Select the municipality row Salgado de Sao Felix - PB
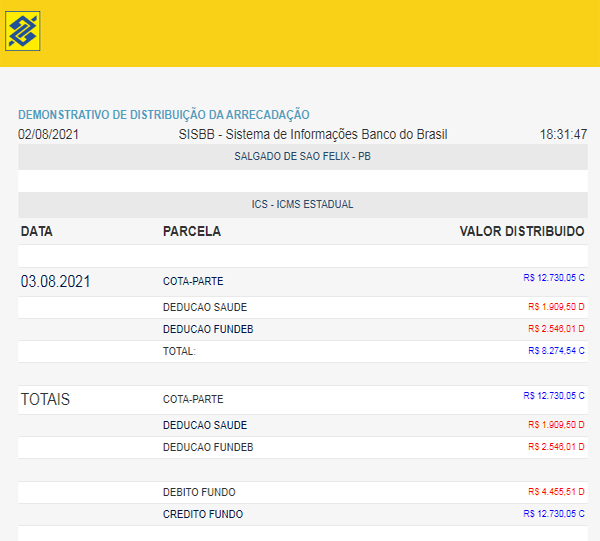 [x=303, y=156]
